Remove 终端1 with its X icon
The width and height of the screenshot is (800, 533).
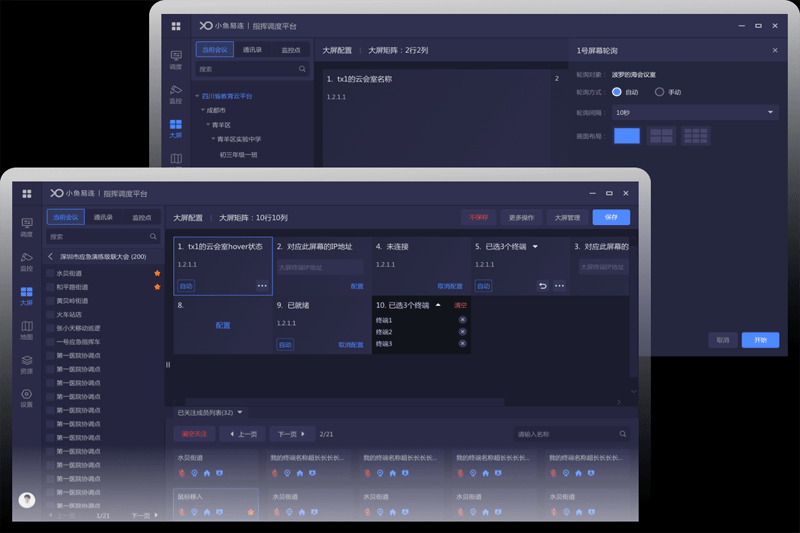pos(462,320)
